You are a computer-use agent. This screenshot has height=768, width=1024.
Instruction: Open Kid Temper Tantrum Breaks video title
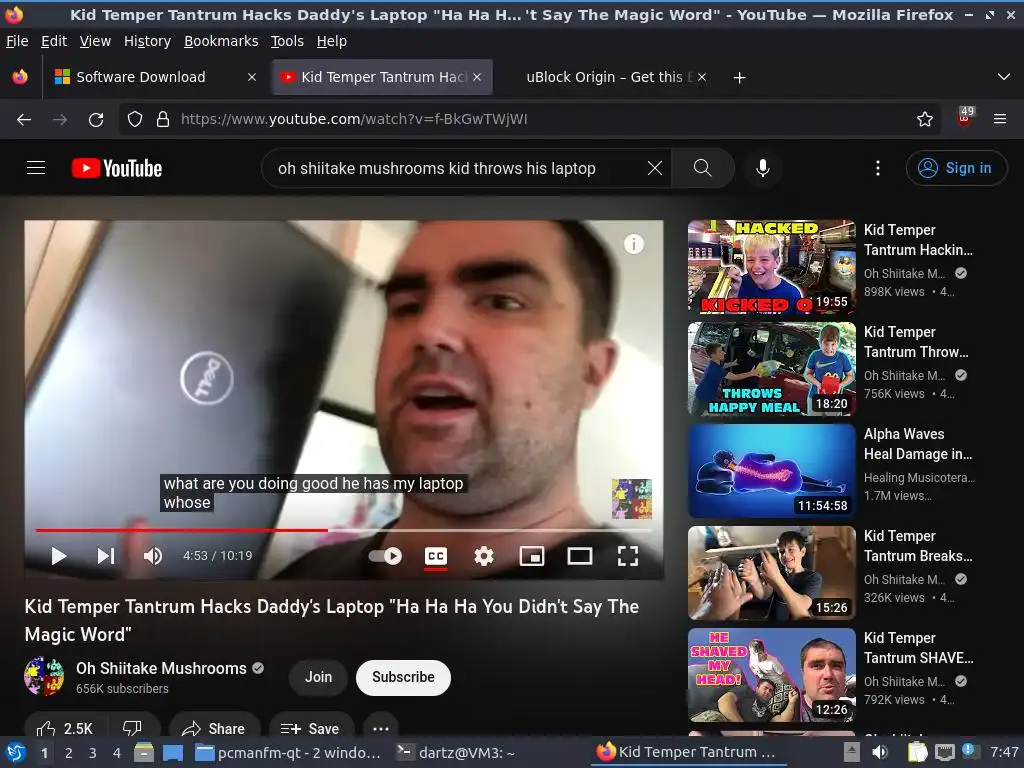coord(918,546)
